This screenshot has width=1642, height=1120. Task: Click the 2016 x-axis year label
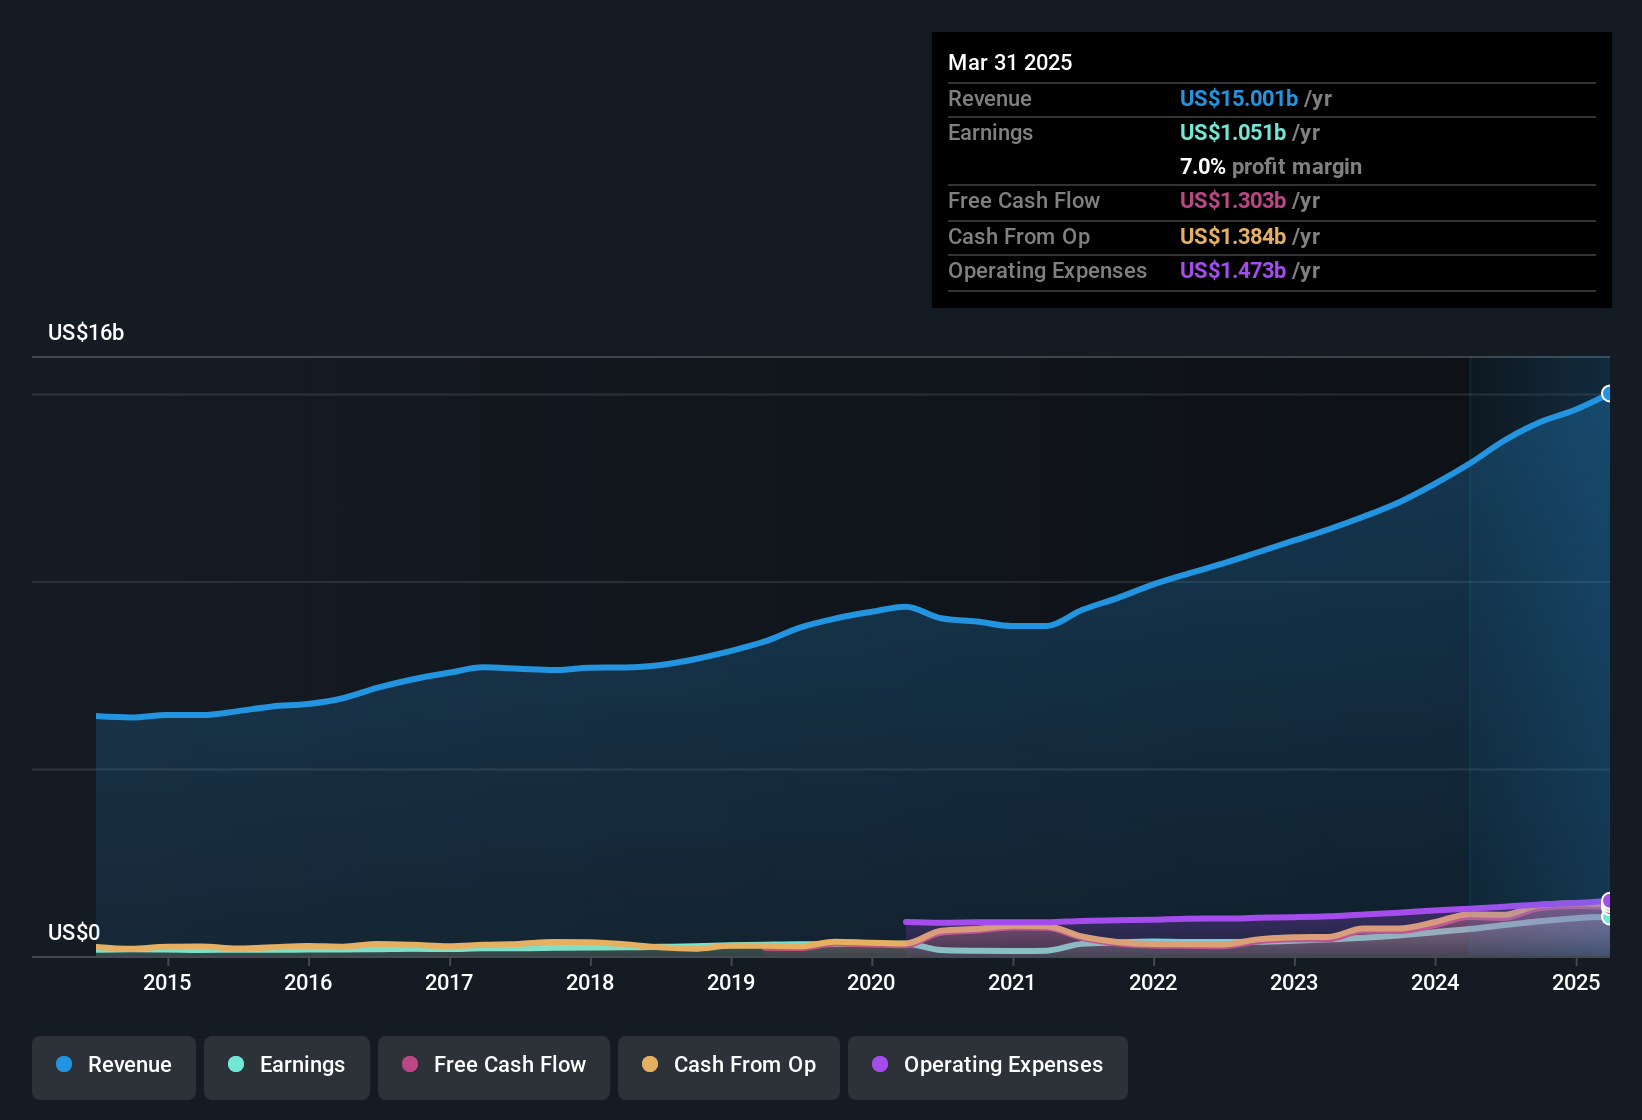pyautogui.click(x=308, y=982)
